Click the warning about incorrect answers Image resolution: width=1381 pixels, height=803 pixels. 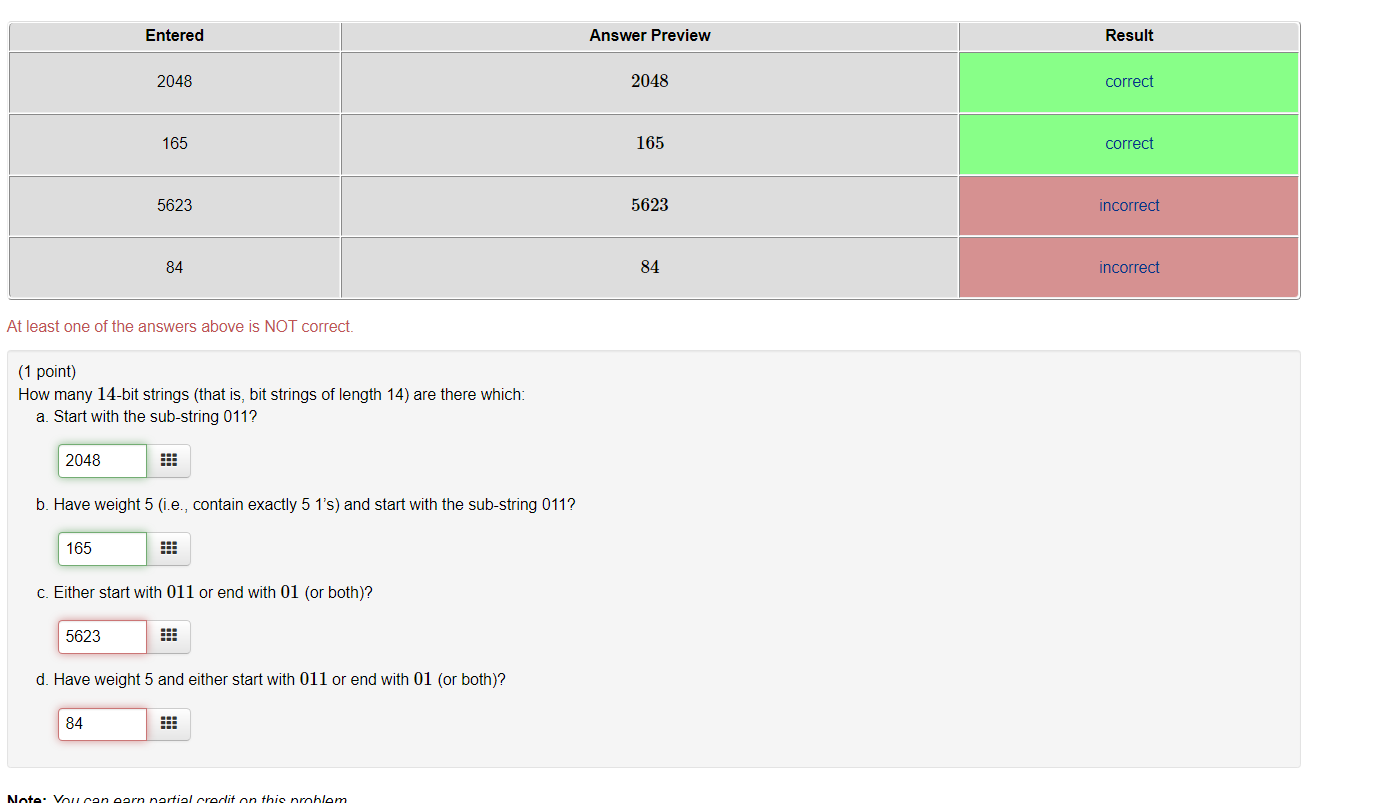coord(180,326)
